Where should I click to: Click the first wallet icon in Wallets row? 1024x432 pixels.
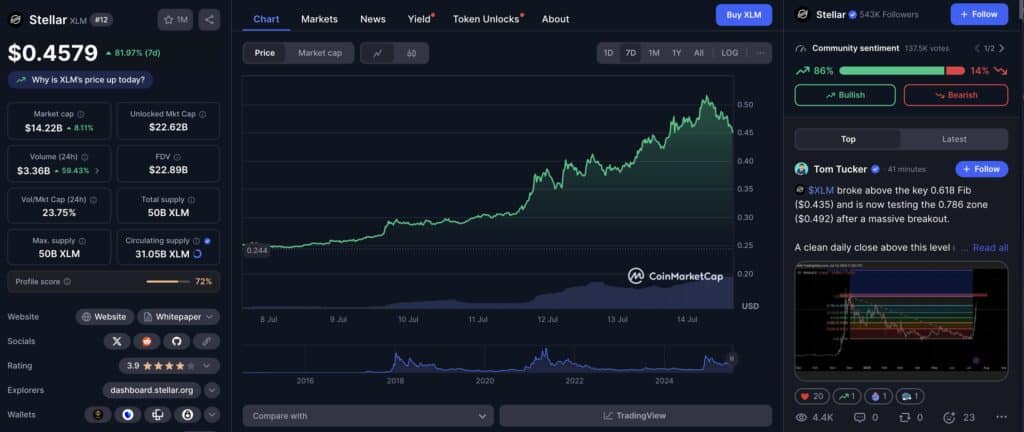point(99,414)
